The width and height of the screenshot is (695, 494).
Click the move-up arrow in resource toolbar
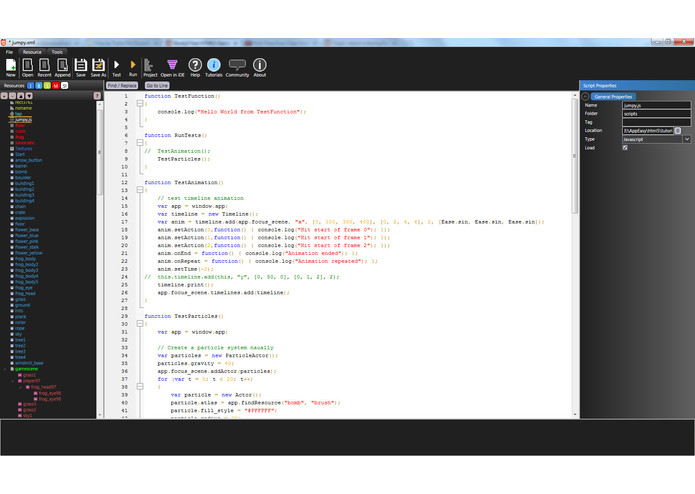(x=21, y=96)
